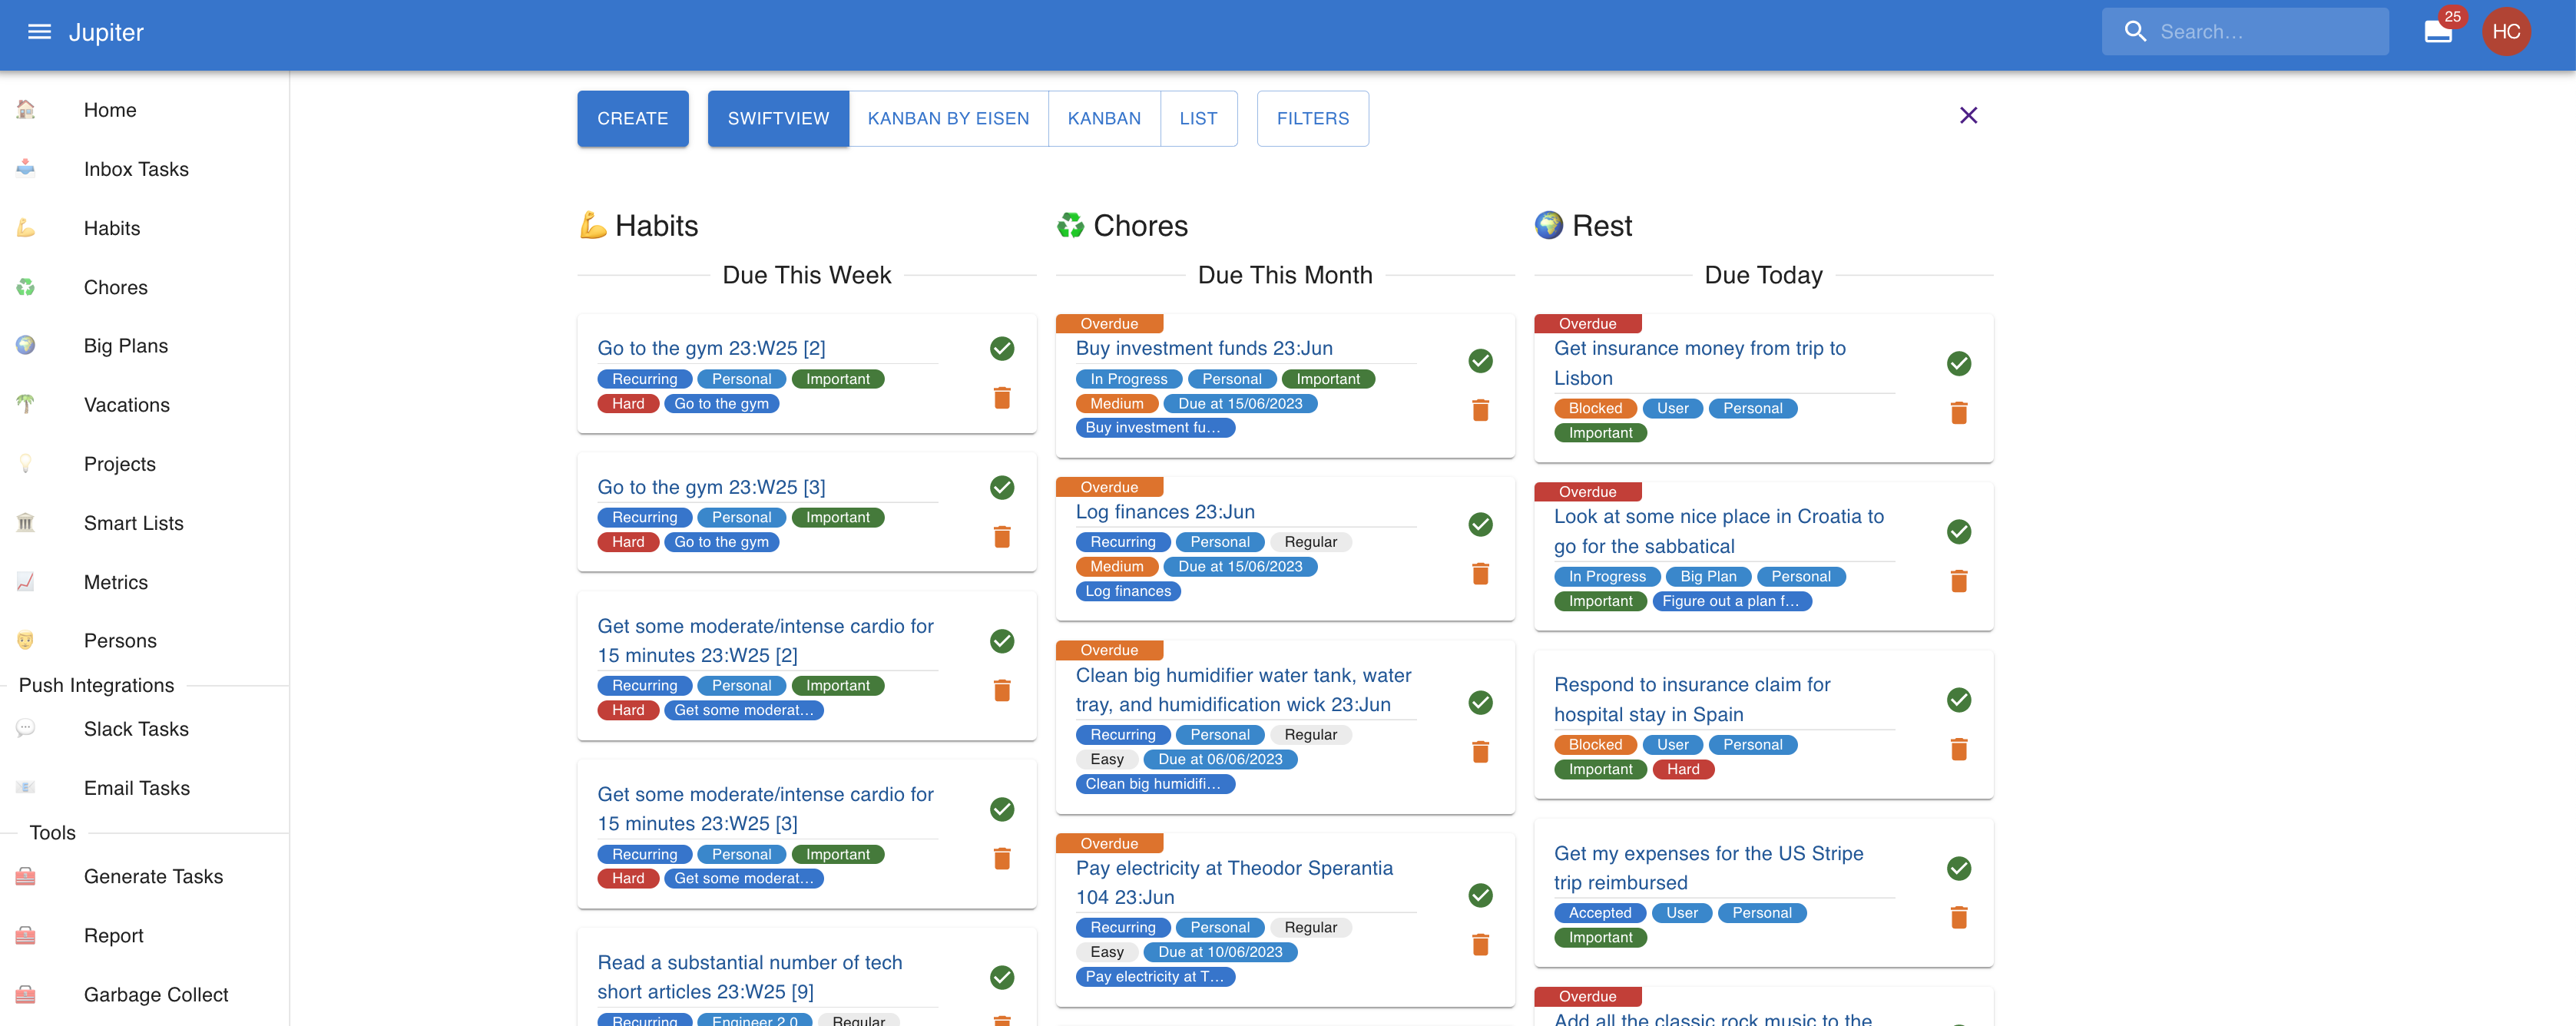Click the Chores recycling icon
Screen dimensions: 2576x1026
pyautogui.click(x=24, y=287)
